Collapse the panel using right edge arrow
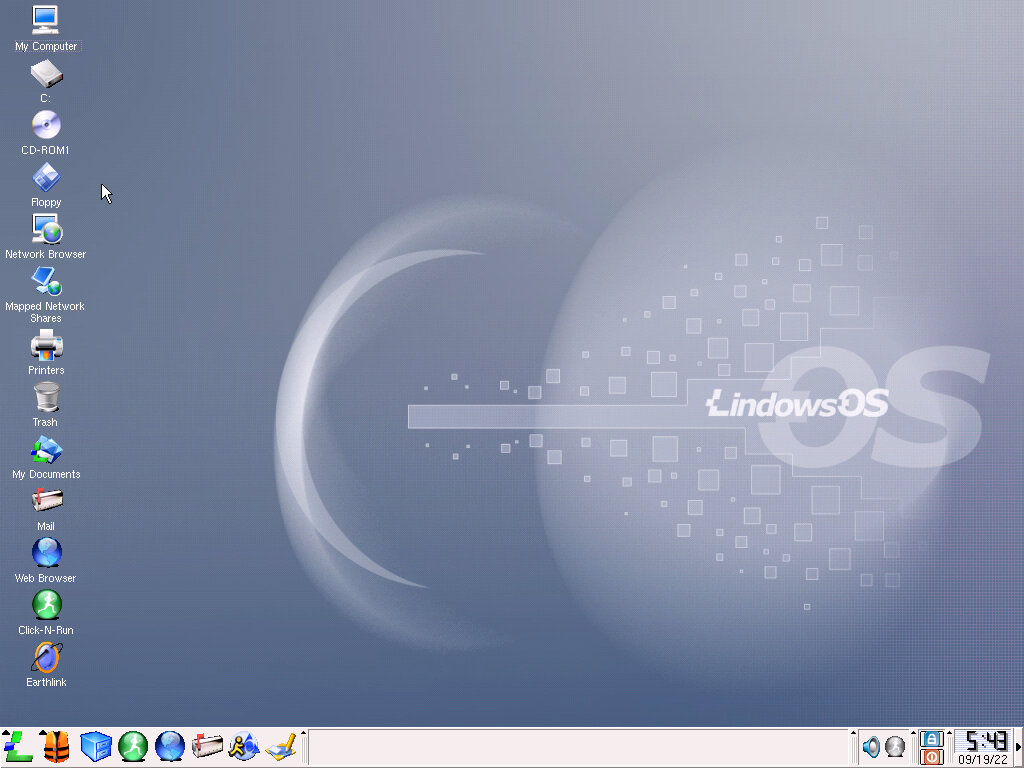1024x768 pixels. coord(1019,747)
